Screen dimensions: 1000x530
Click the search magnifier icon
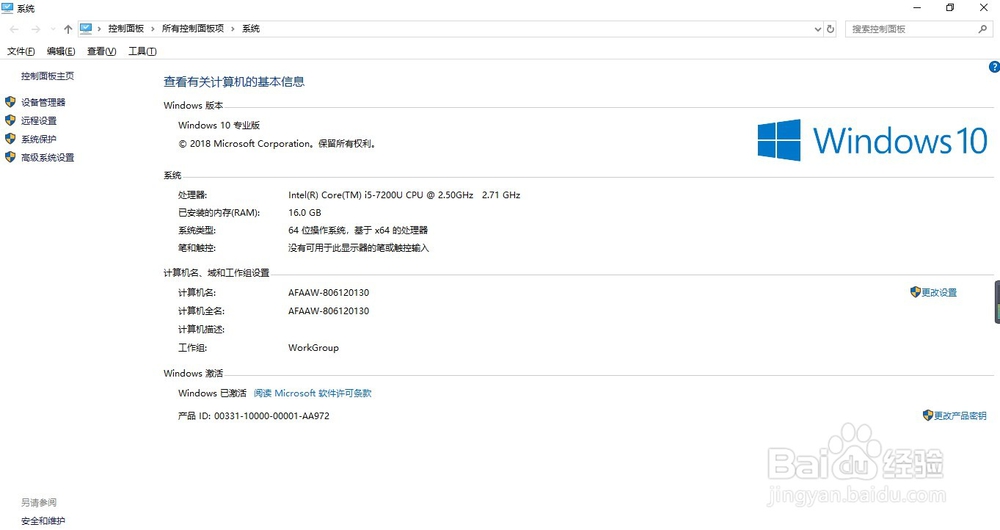(982, 29)
